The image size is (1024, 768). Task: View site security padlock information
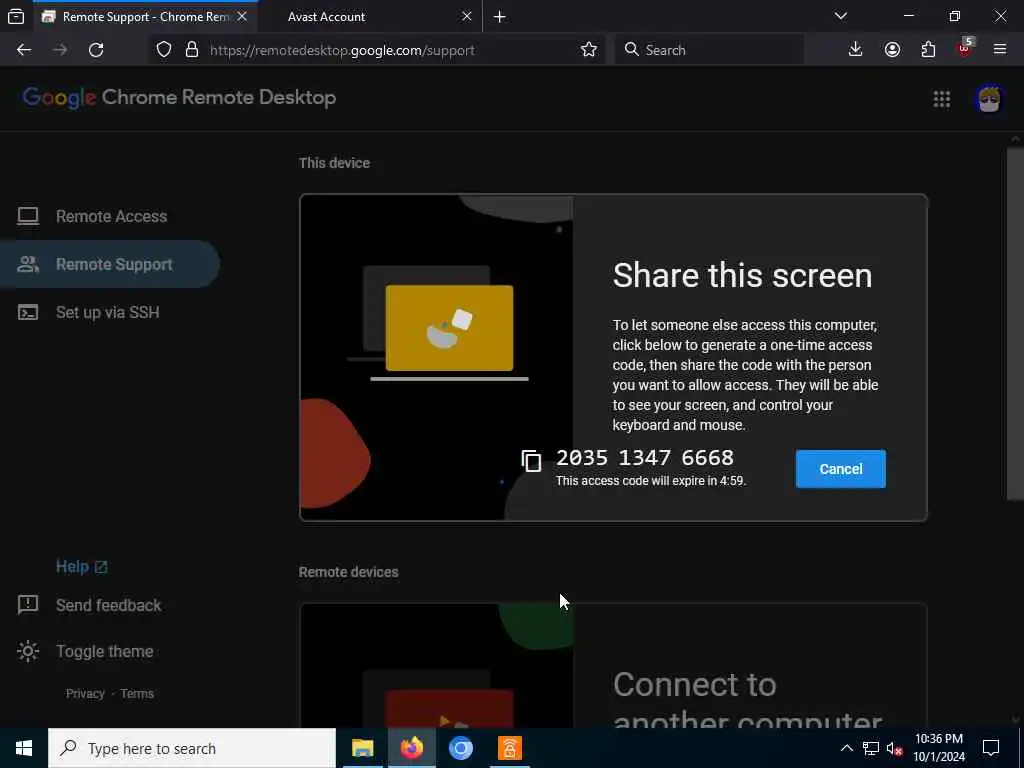pyautogui.click(x=191, y=50)
